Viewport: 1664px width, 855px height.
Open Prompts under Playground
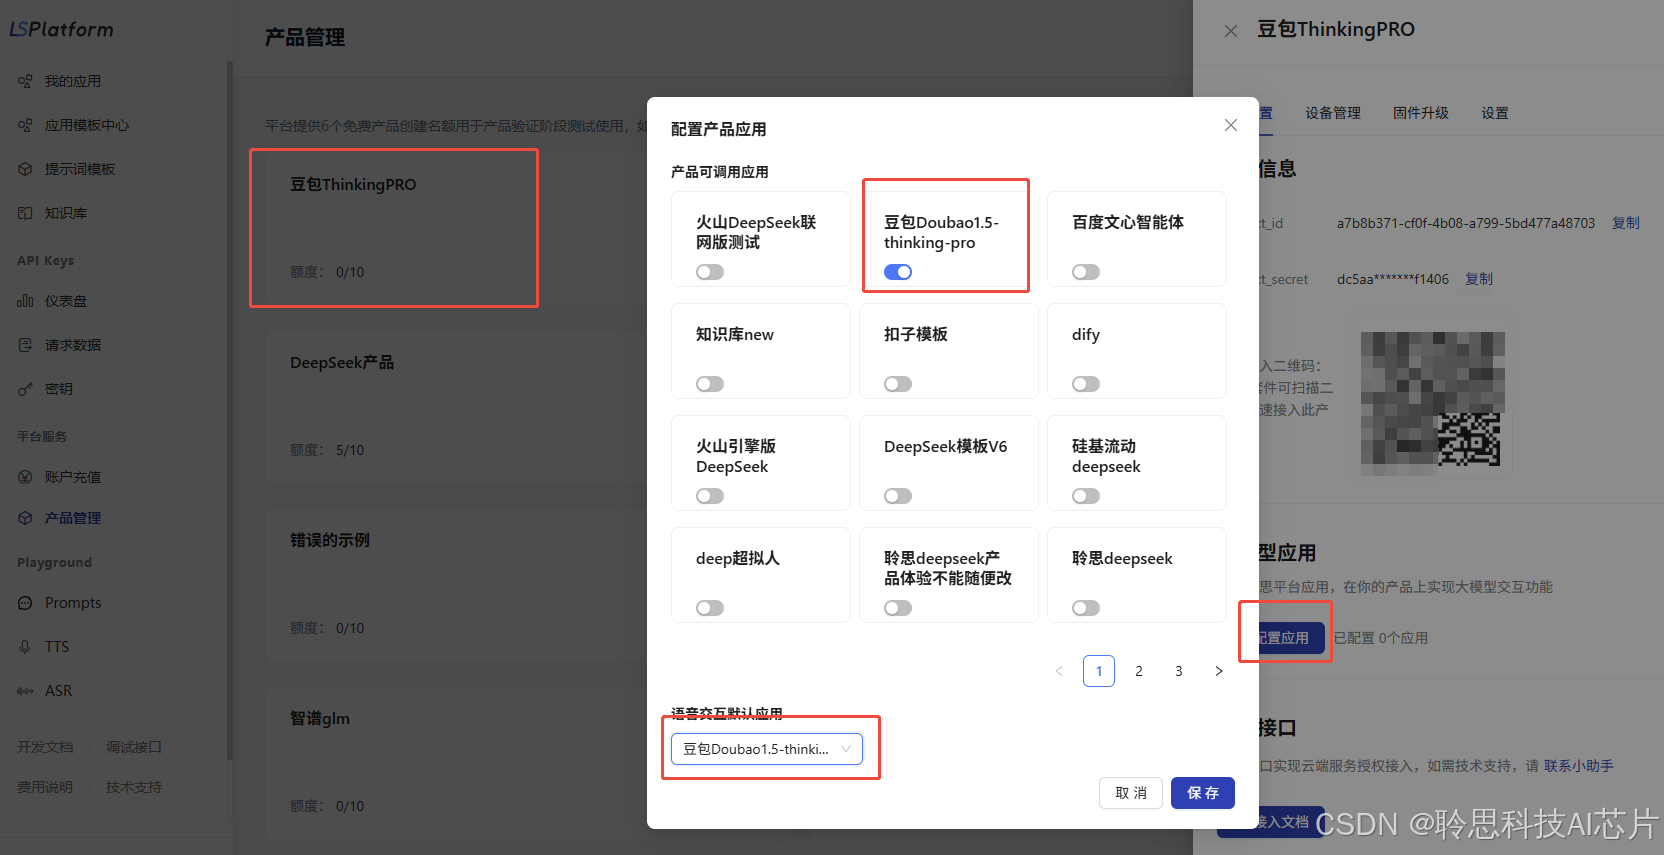point(73,603)
